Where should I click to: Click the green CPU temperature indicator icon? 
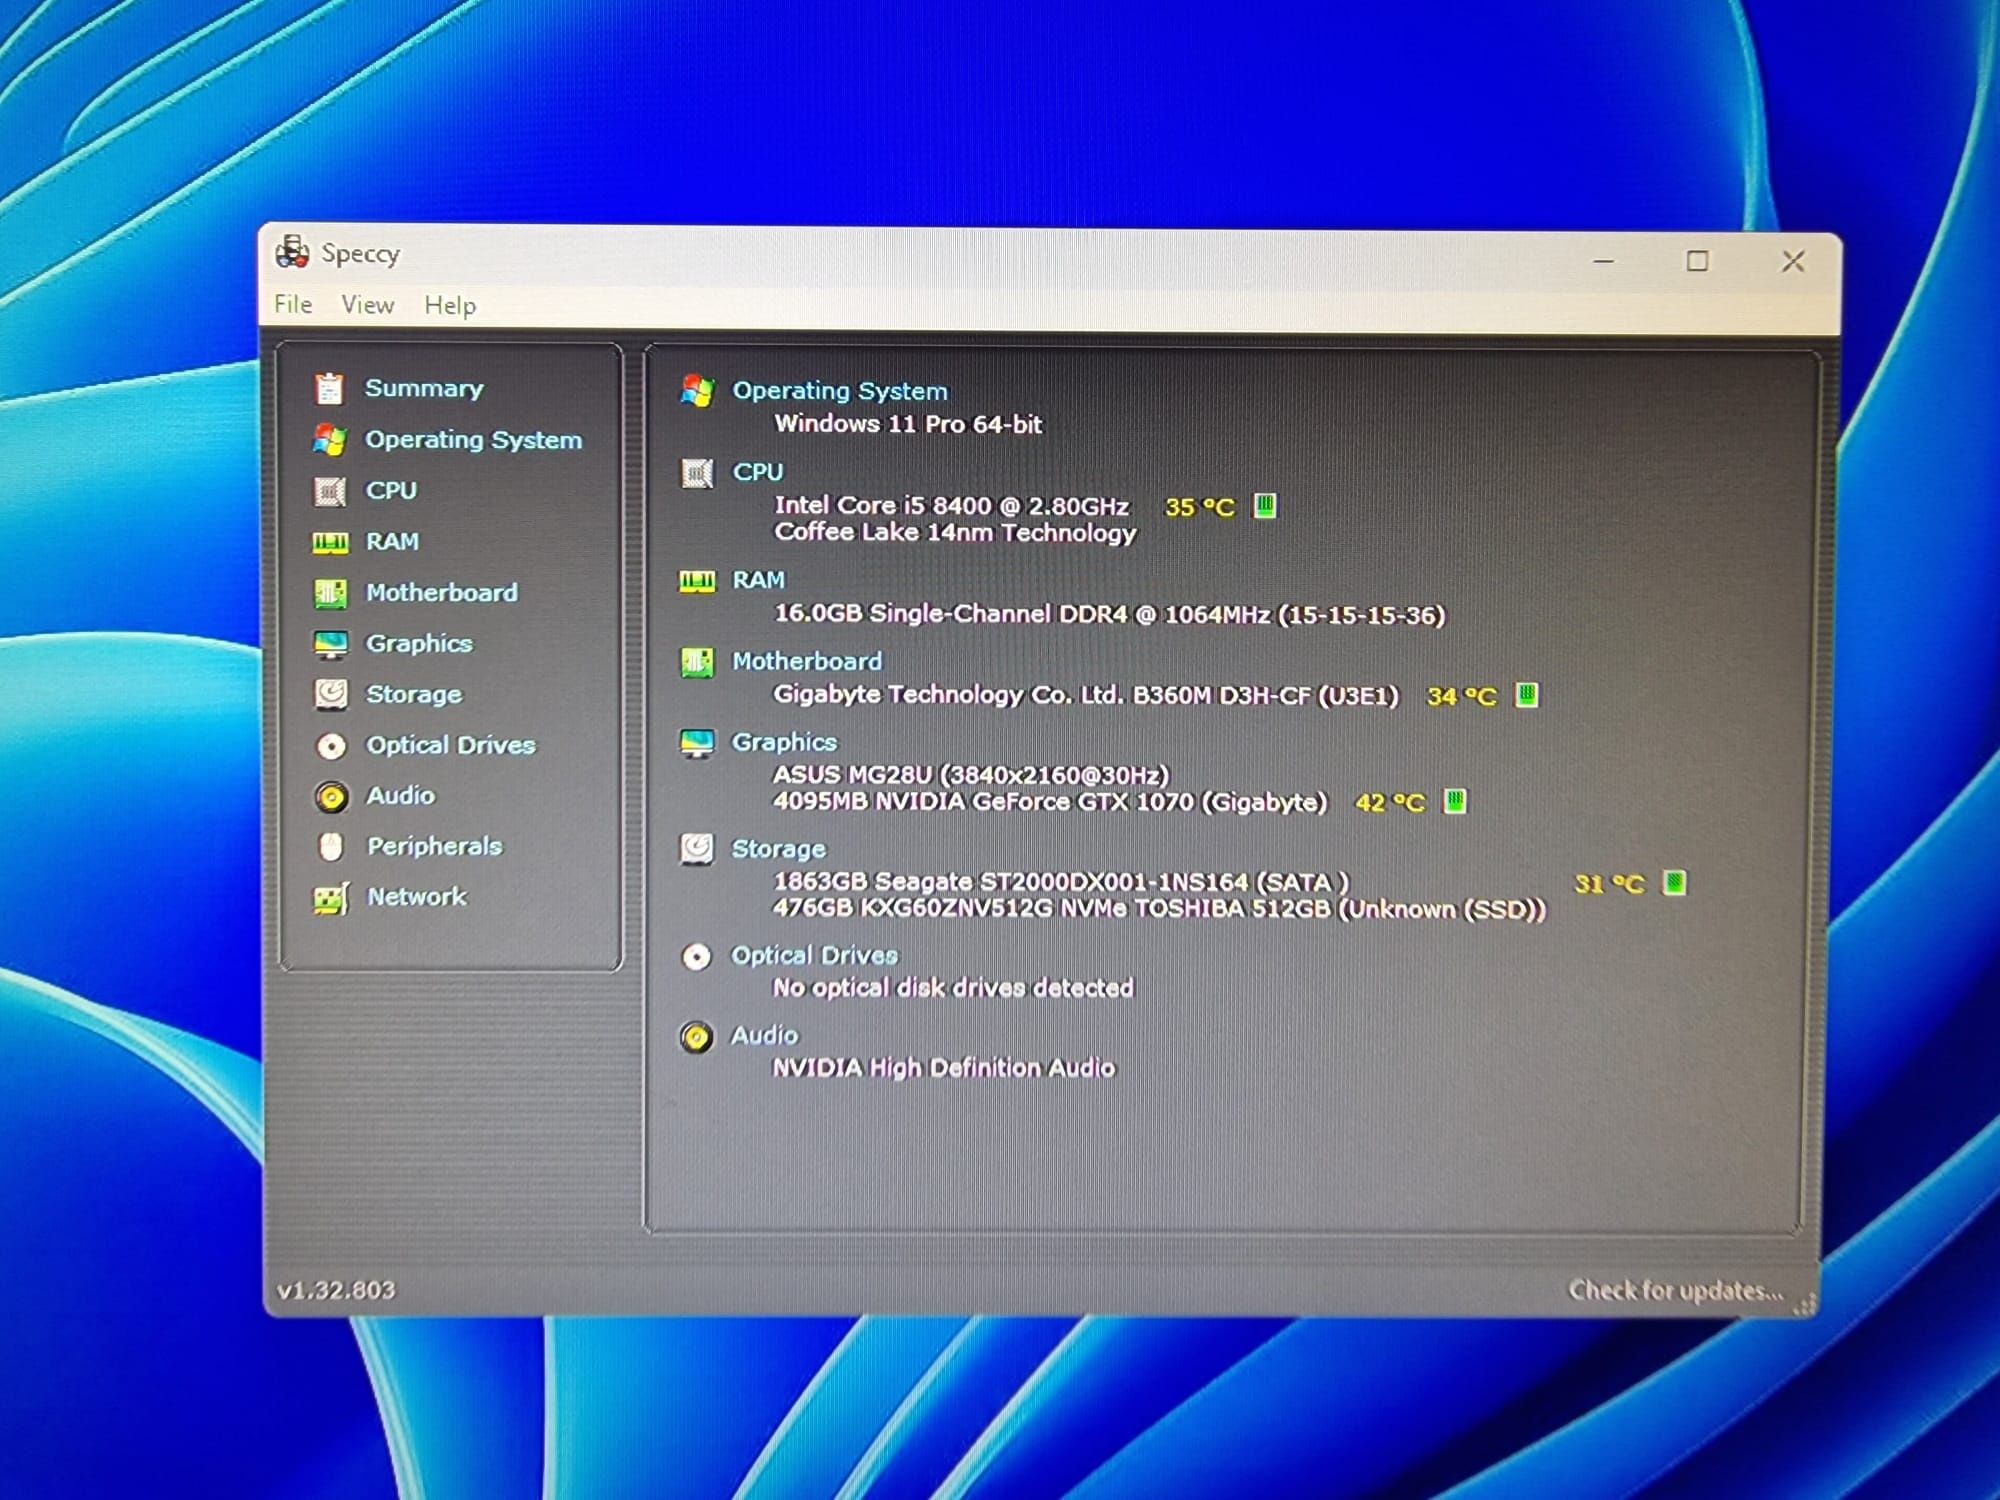[x=1265, y=505]
